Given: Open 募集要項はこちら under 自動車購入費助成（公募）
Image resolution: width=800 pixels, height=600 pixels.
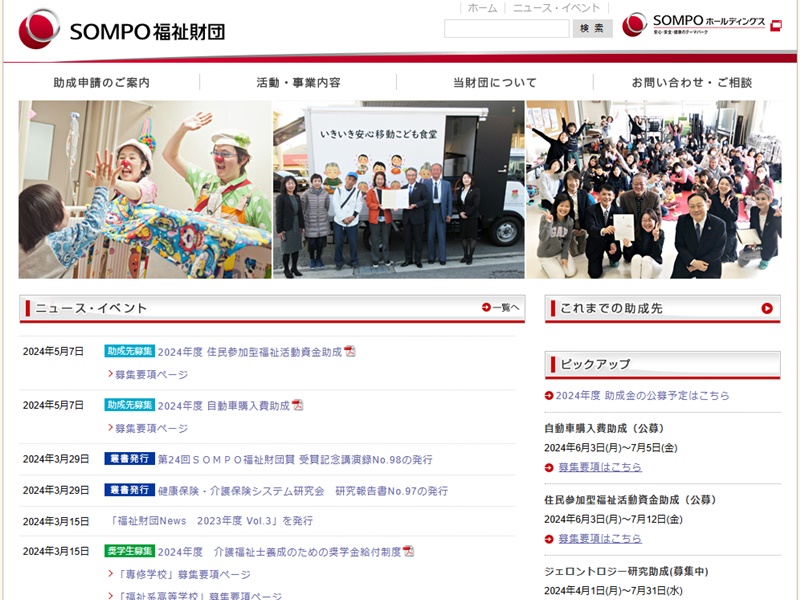Looking at the screenshot, I should (x=600, y=467).
